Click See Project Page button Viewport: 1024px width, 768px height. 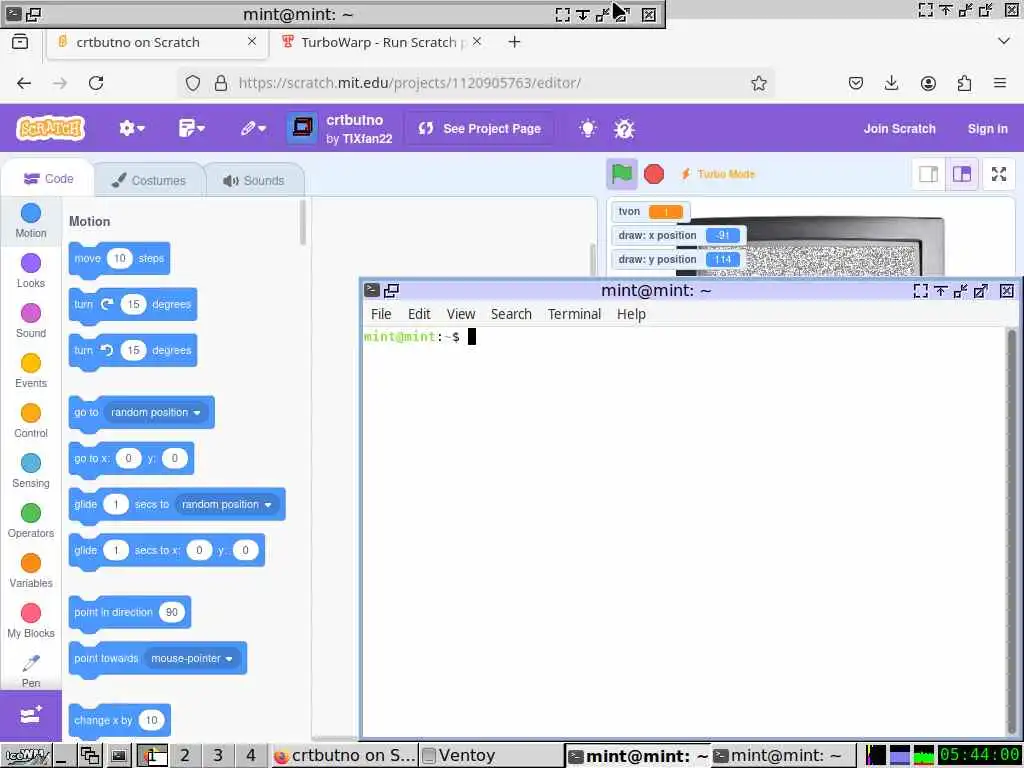479,128
